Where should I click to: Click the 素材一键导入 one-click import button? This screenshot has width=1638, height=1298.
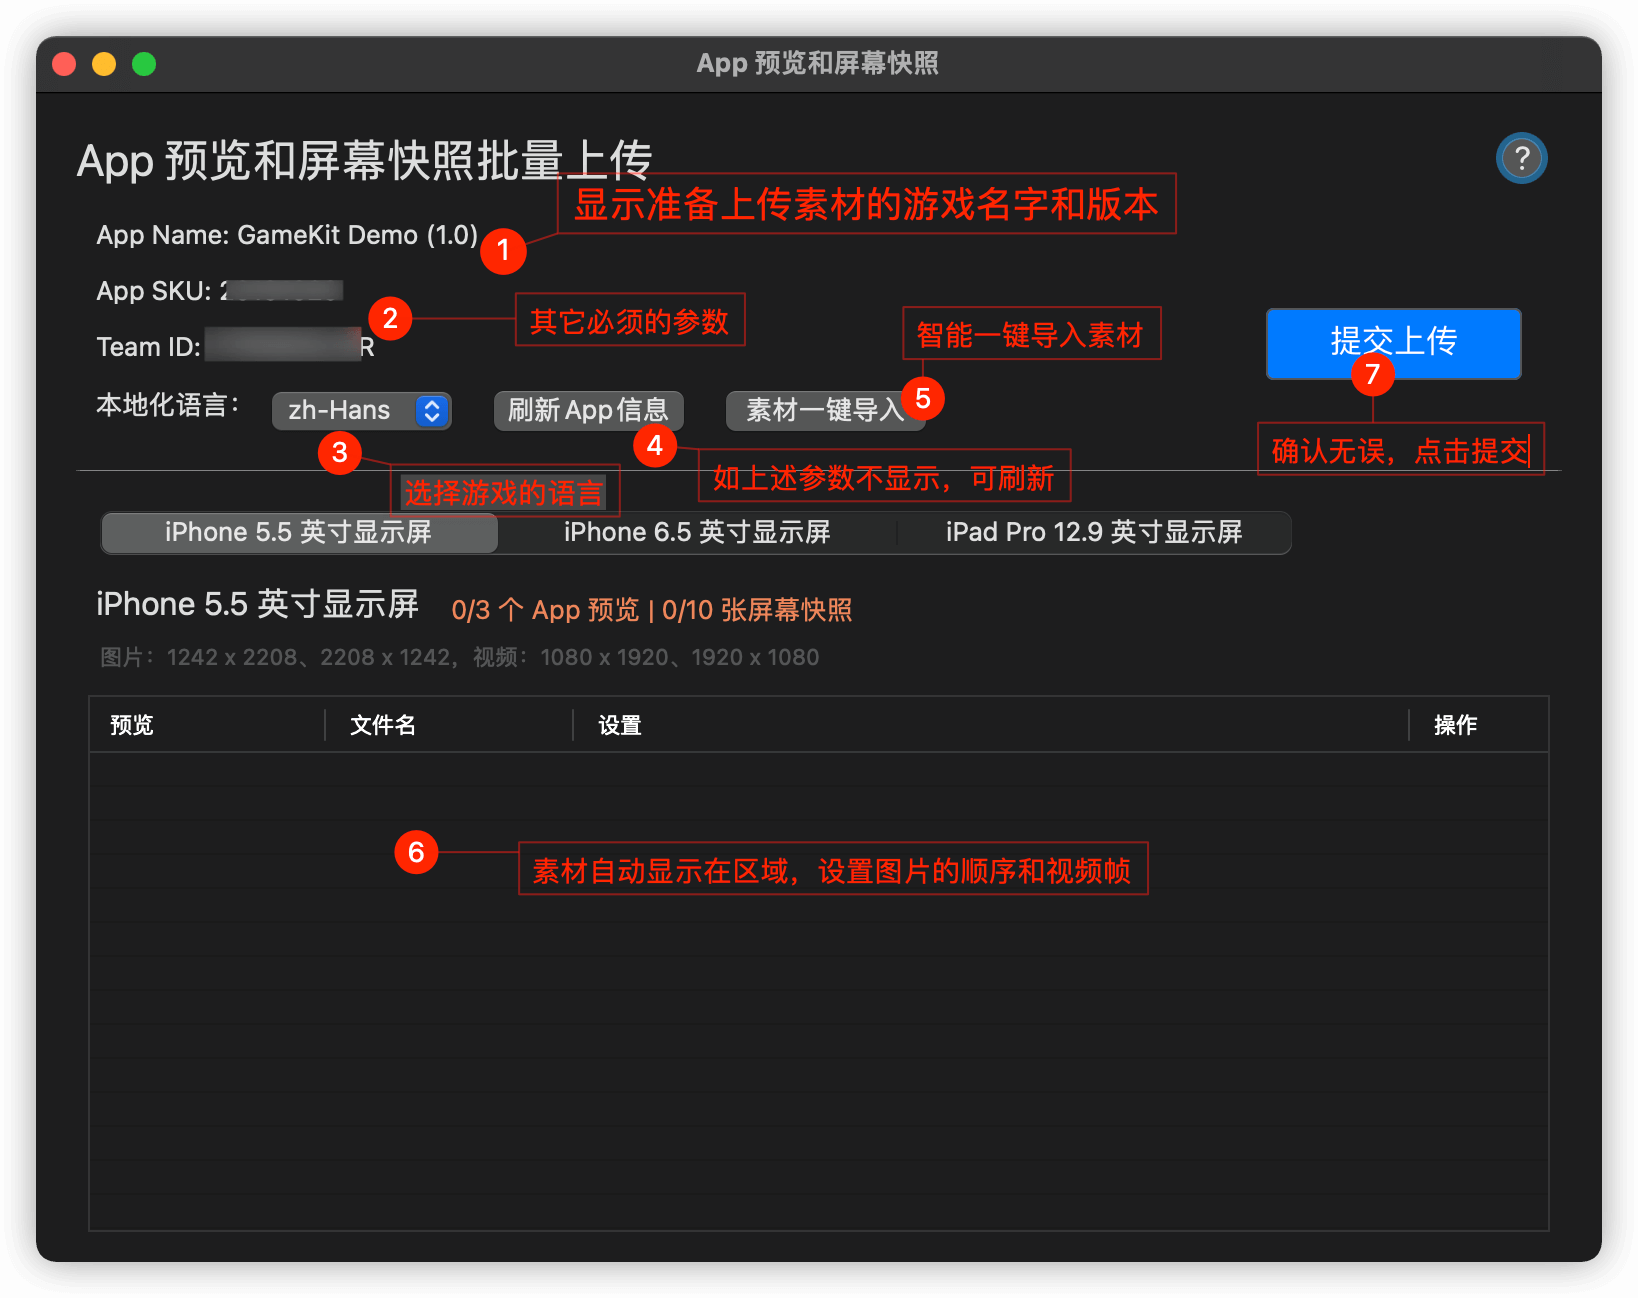click(826, 410)
